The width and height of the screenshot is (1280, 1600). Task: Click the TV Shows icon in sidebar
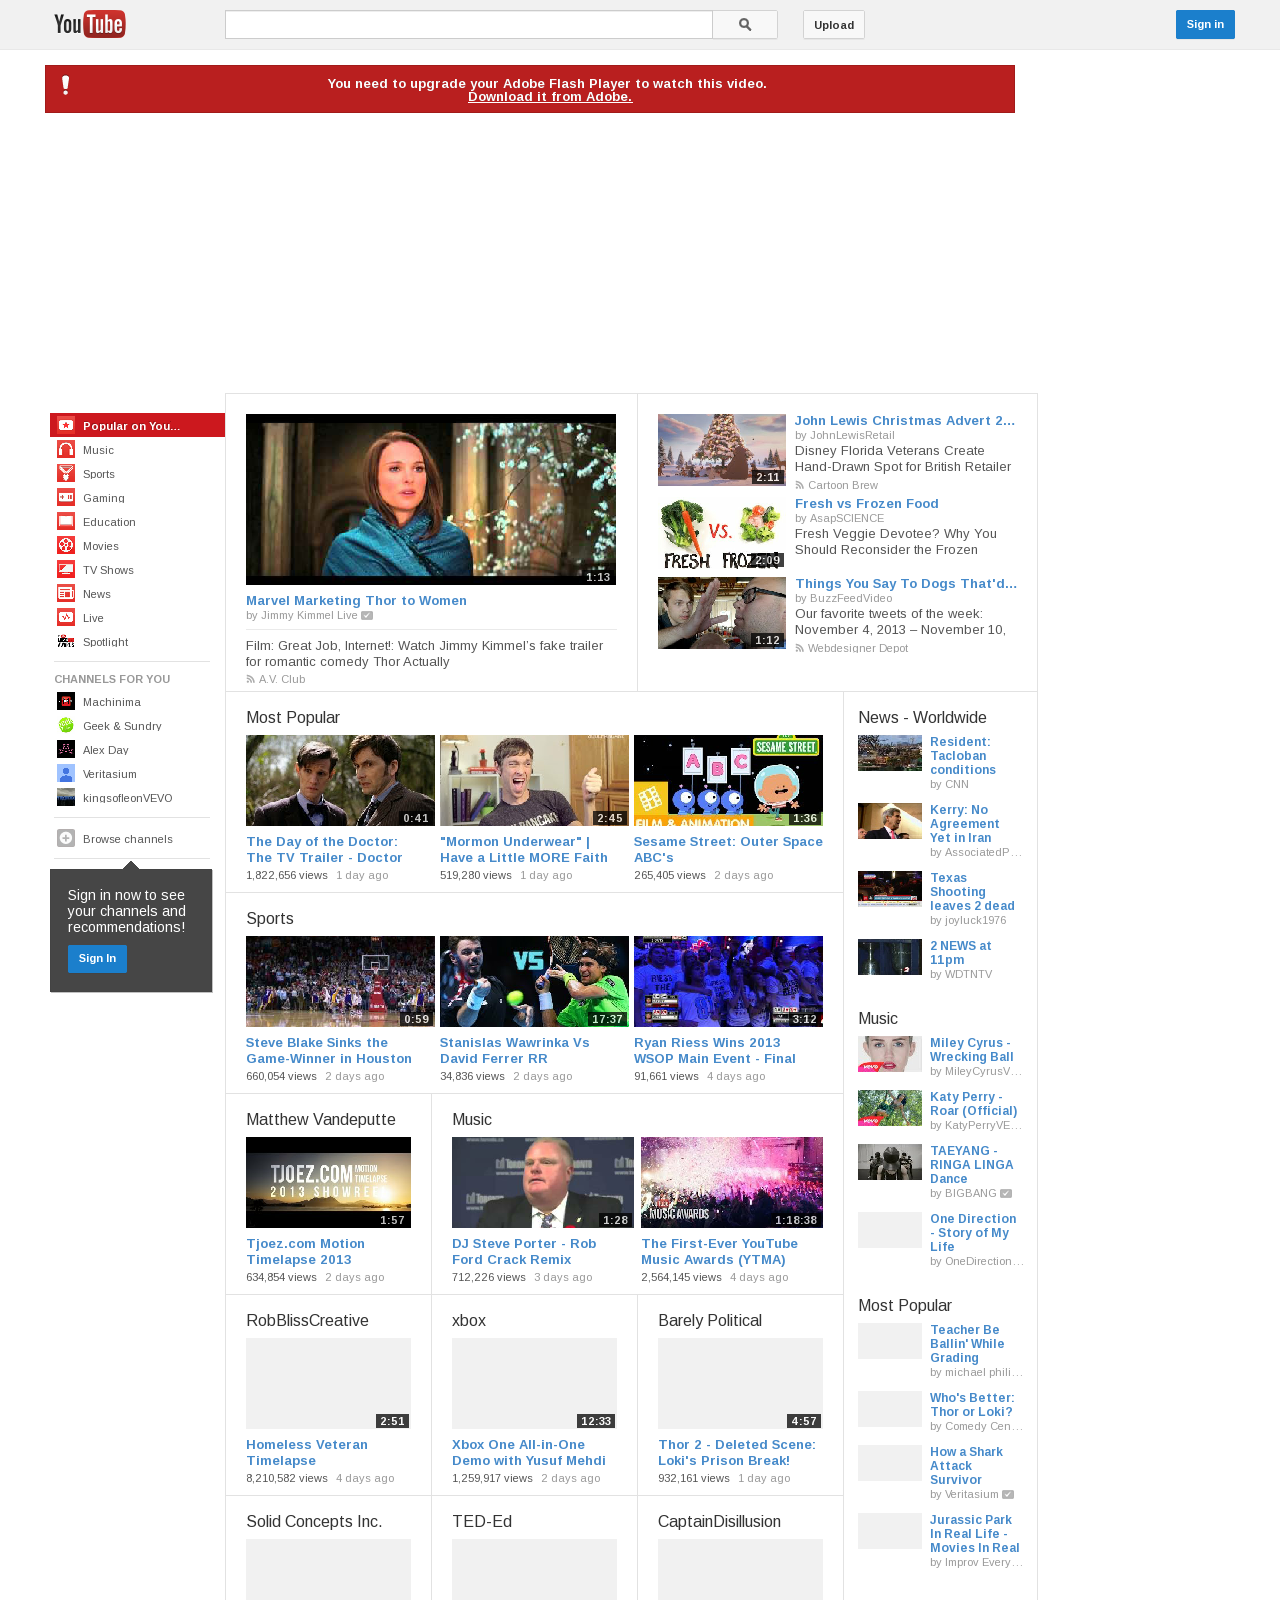pyautogui.click(x=66, y=569)
